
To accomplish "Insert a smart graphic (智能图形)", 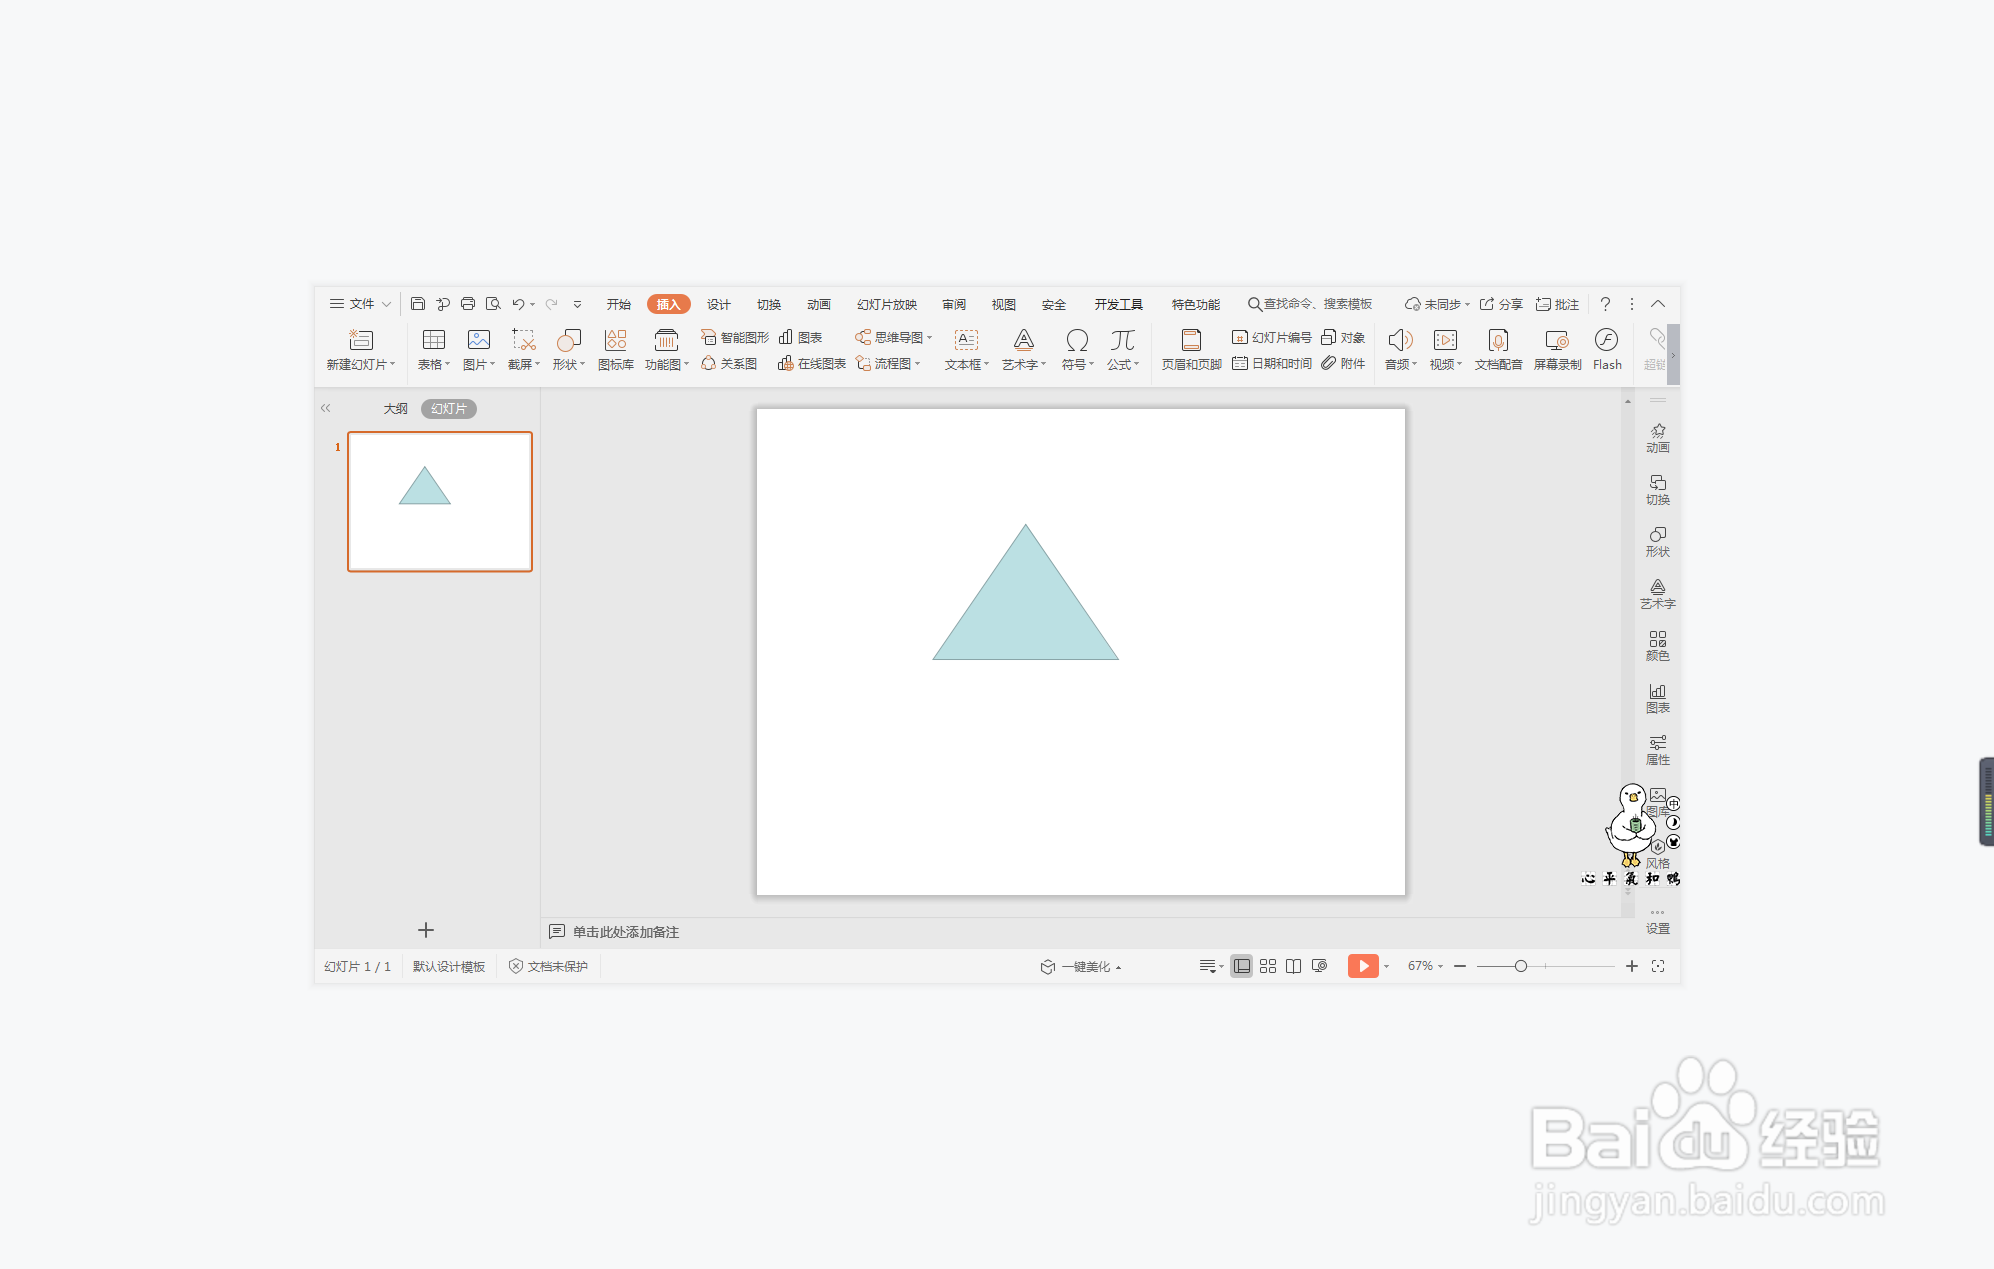I will point(735,337).
